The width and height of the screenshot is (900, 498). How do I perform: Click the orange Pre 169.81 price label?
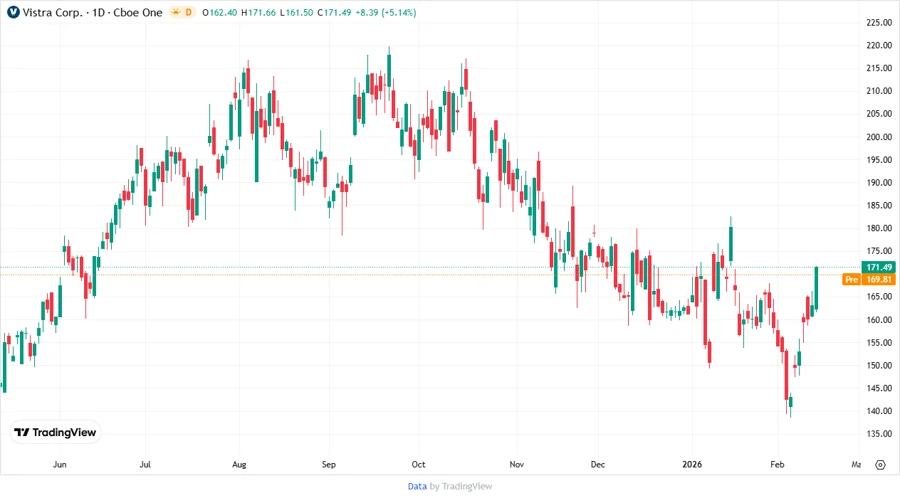[869, 279]
